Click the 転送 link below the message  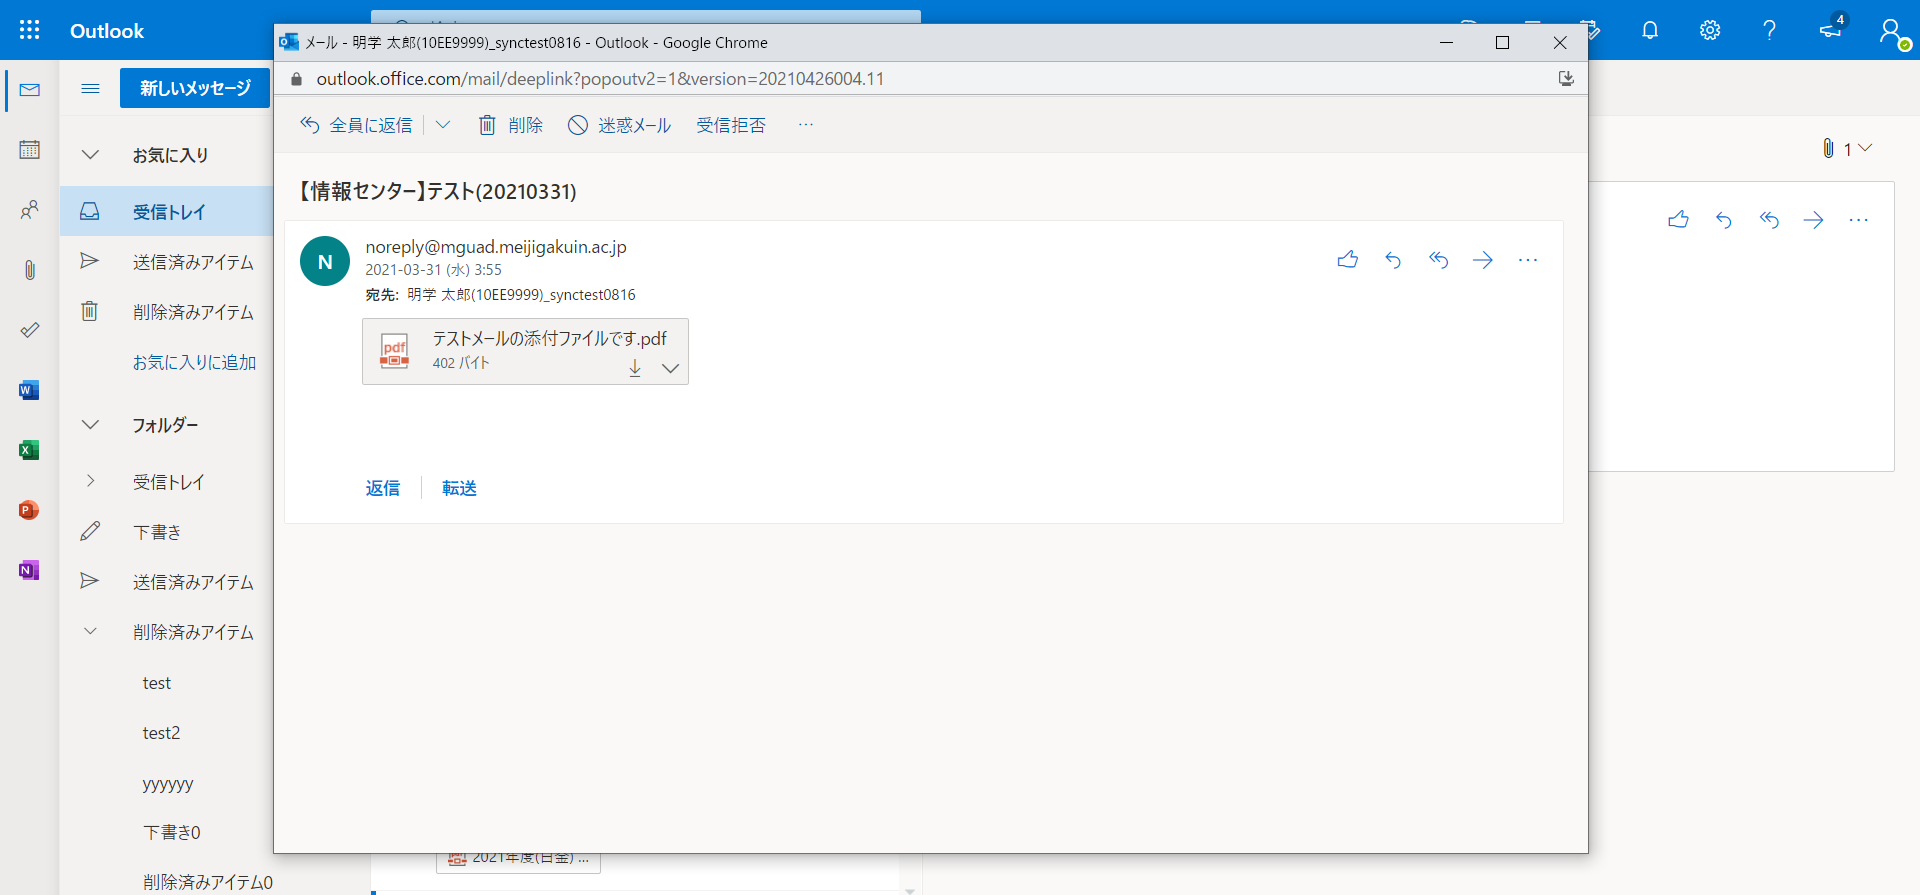[459, 488]
